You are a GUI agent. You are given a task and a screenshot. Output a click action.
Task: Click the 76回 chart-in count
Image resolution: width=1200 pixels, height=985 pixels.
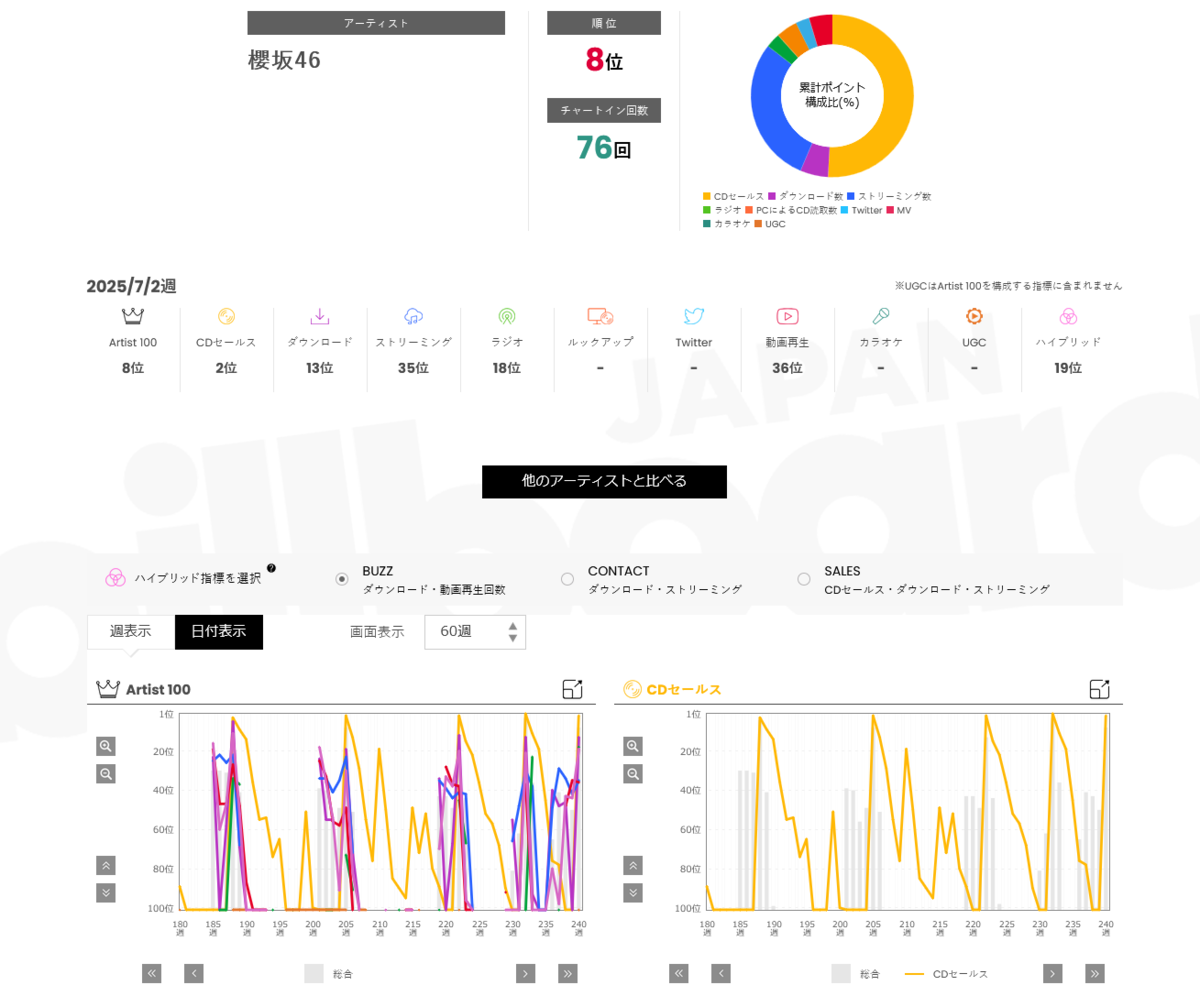coord(604,148)
